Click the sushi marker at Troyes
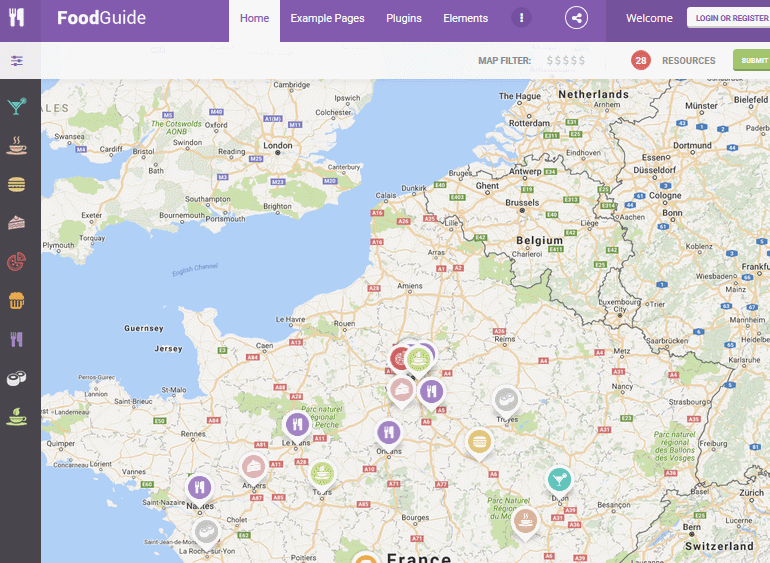Image resolution: width=770 pixels, height=563 pixels. click(506, 401)
